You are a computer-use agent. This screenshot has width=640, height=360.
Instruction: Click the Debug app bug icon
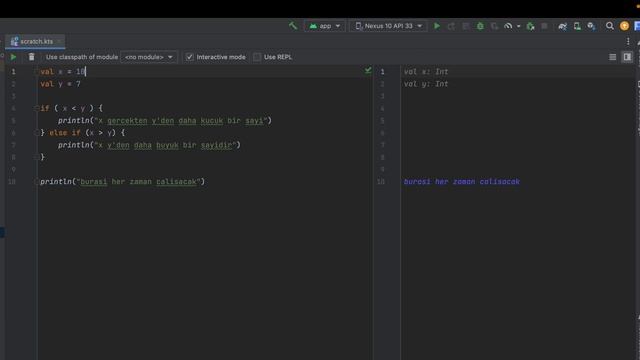click(480, 26)
